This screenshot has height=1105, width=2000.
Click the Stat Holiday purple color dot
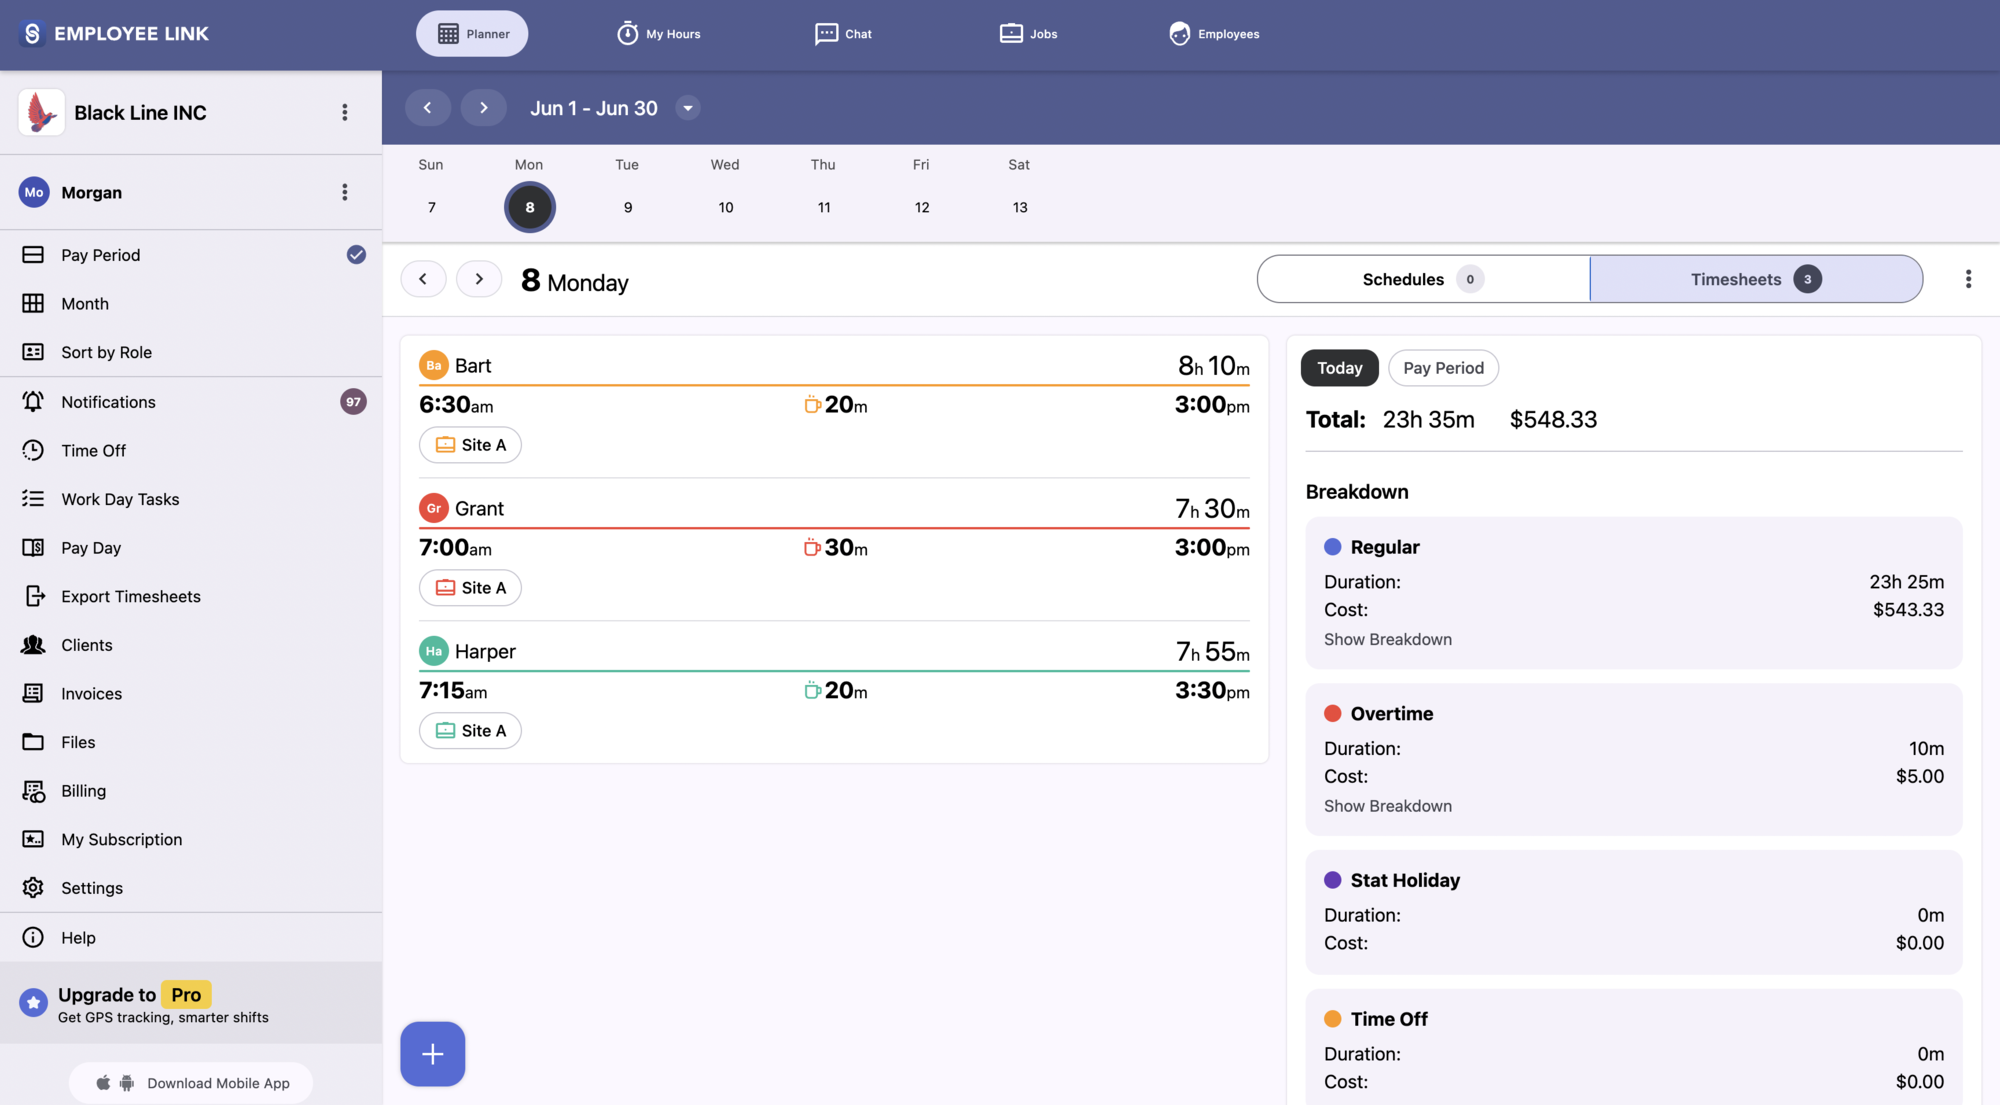click(x=1333, y=880)
